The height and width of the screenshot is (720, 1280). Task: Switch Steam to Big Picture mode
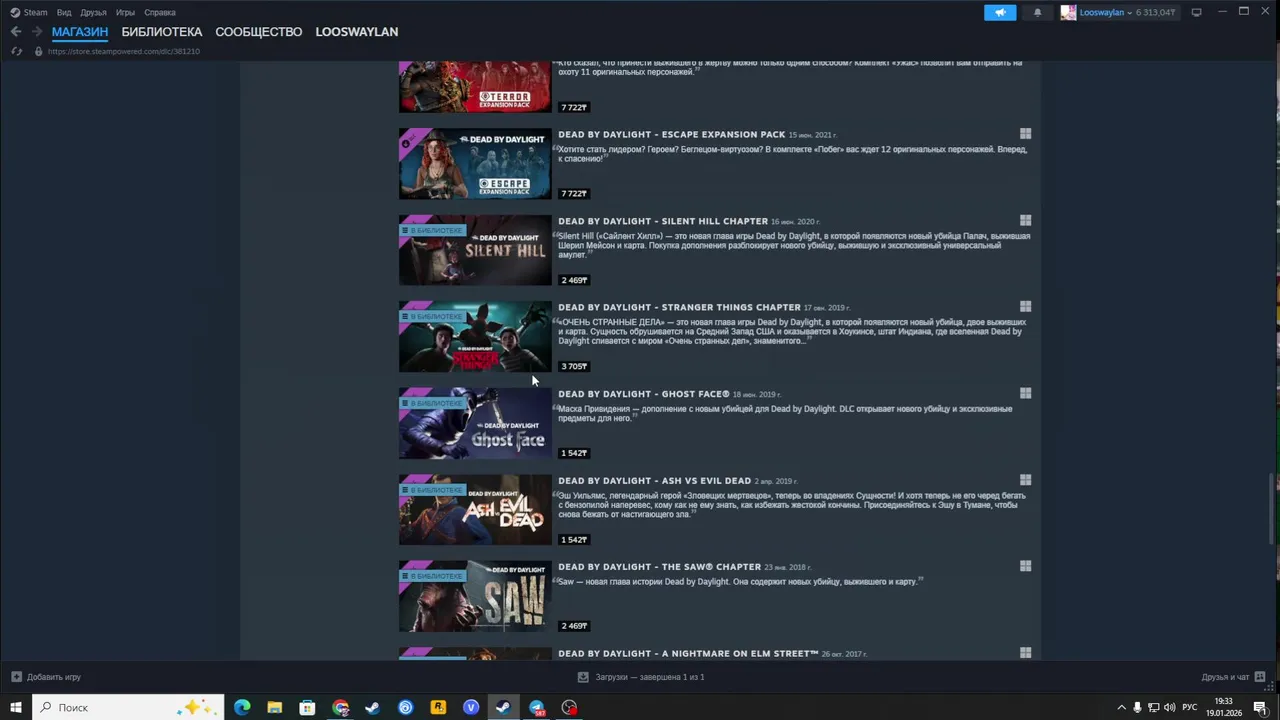pyautogui.click(x=1196, y=12)
